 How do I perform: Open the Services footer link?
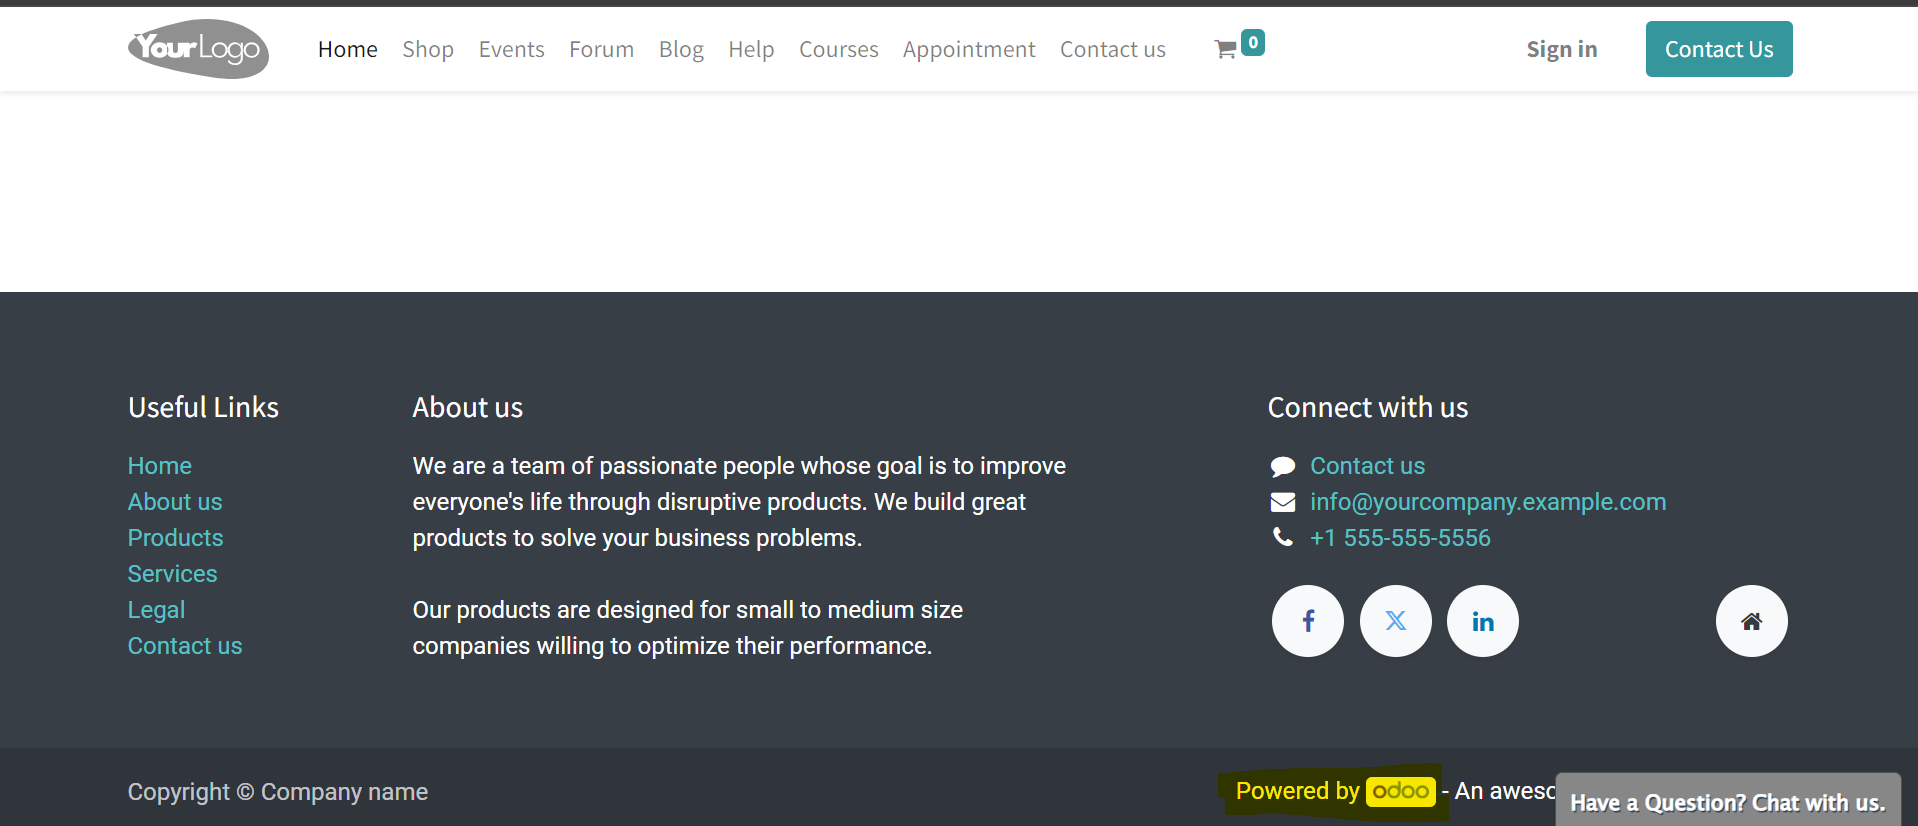pos(172,574)
